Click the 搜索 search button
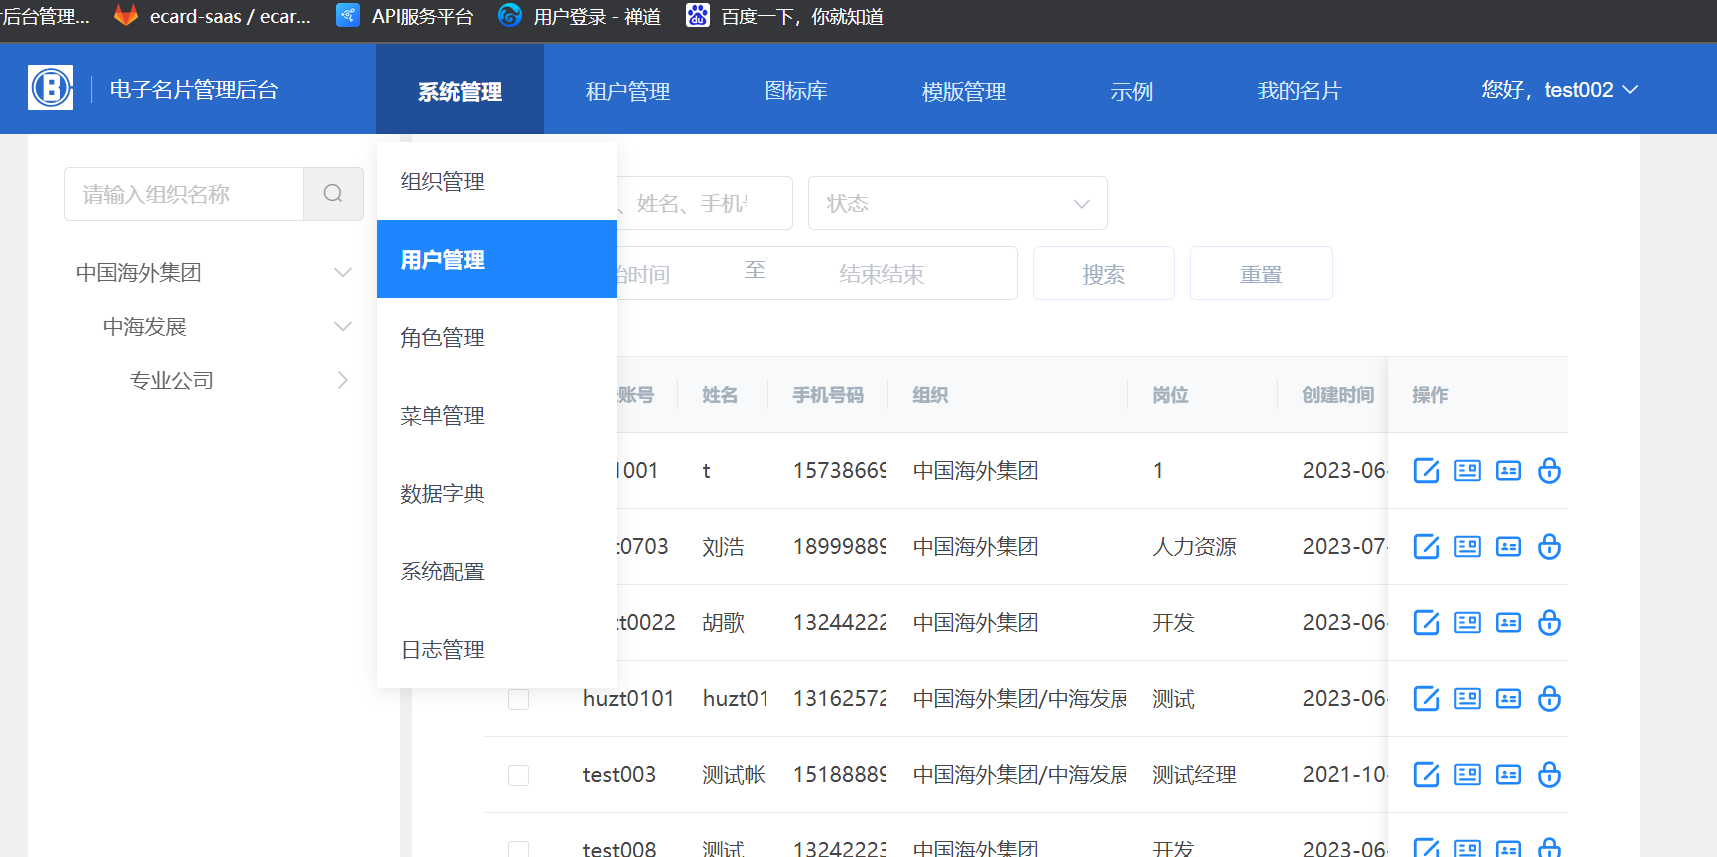 click(x=1104, y=273)
